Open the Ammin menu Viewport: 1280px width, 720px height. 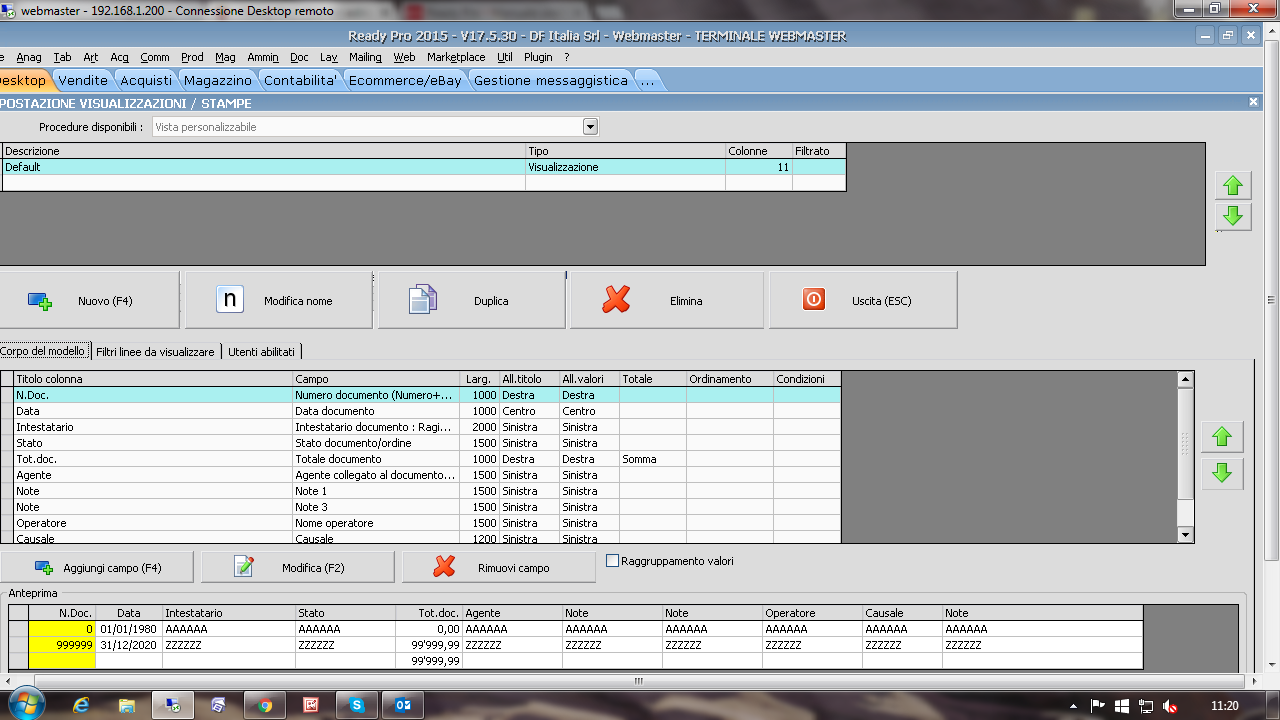click(263, 57)
